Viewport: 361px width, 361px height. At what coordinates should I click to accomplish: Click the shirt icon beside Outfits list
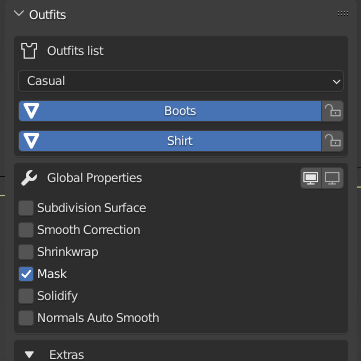(29, 51)
